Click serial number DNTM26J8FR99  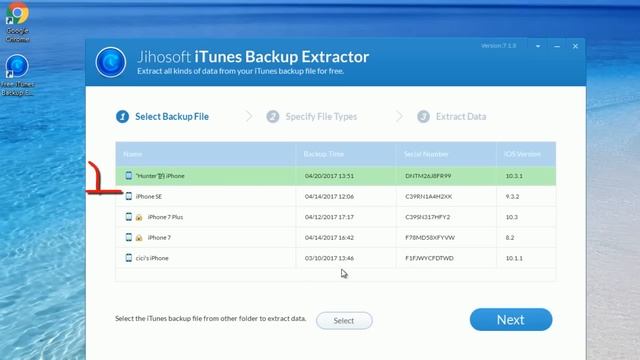coord(428,176)
